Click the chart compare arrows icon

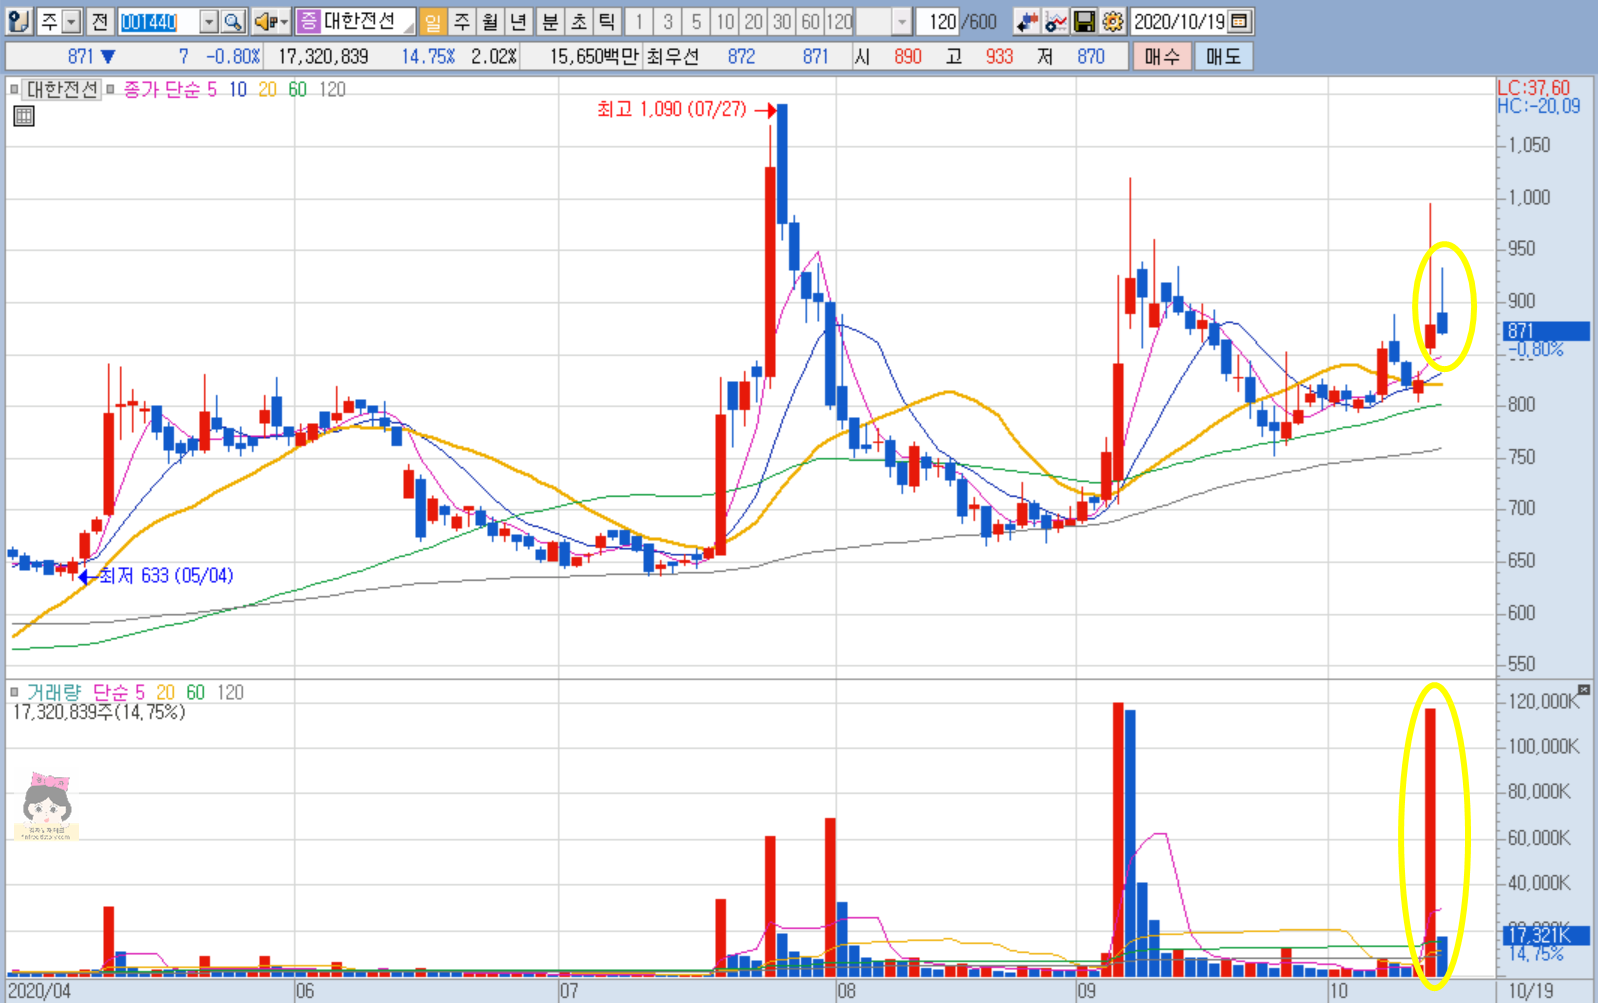coord(1026,21)
